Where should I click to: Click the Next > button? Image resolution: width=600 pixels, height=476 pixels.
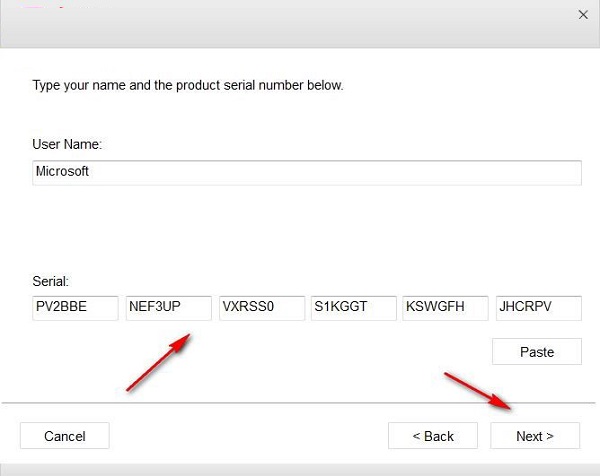(535, 435)
